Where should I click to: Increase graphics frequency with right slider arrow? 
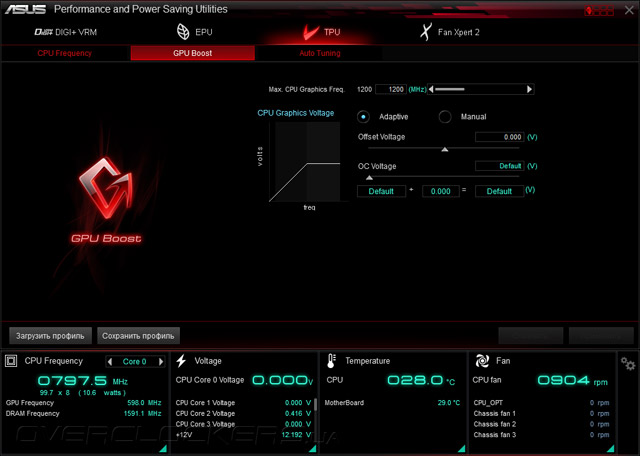coord(529,89)
